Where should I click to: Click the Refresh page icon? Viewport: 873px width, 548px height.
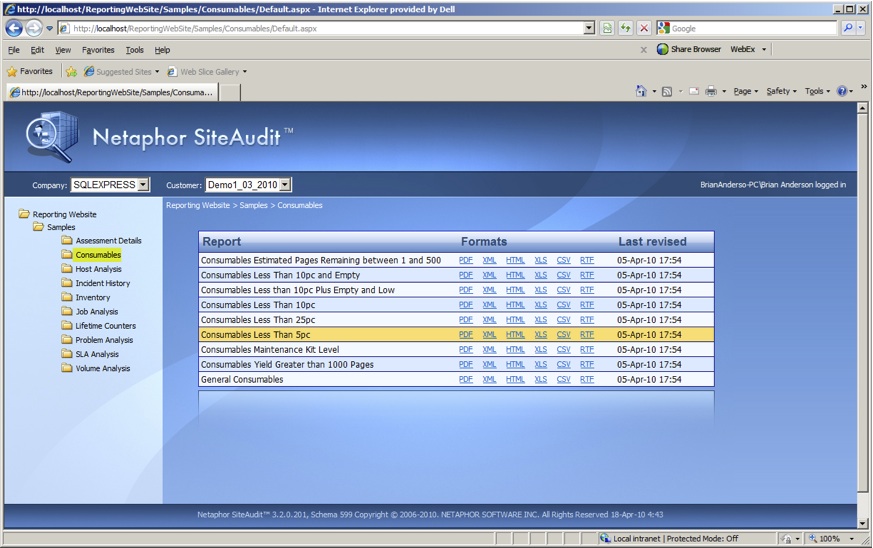(x=626, y=28)
